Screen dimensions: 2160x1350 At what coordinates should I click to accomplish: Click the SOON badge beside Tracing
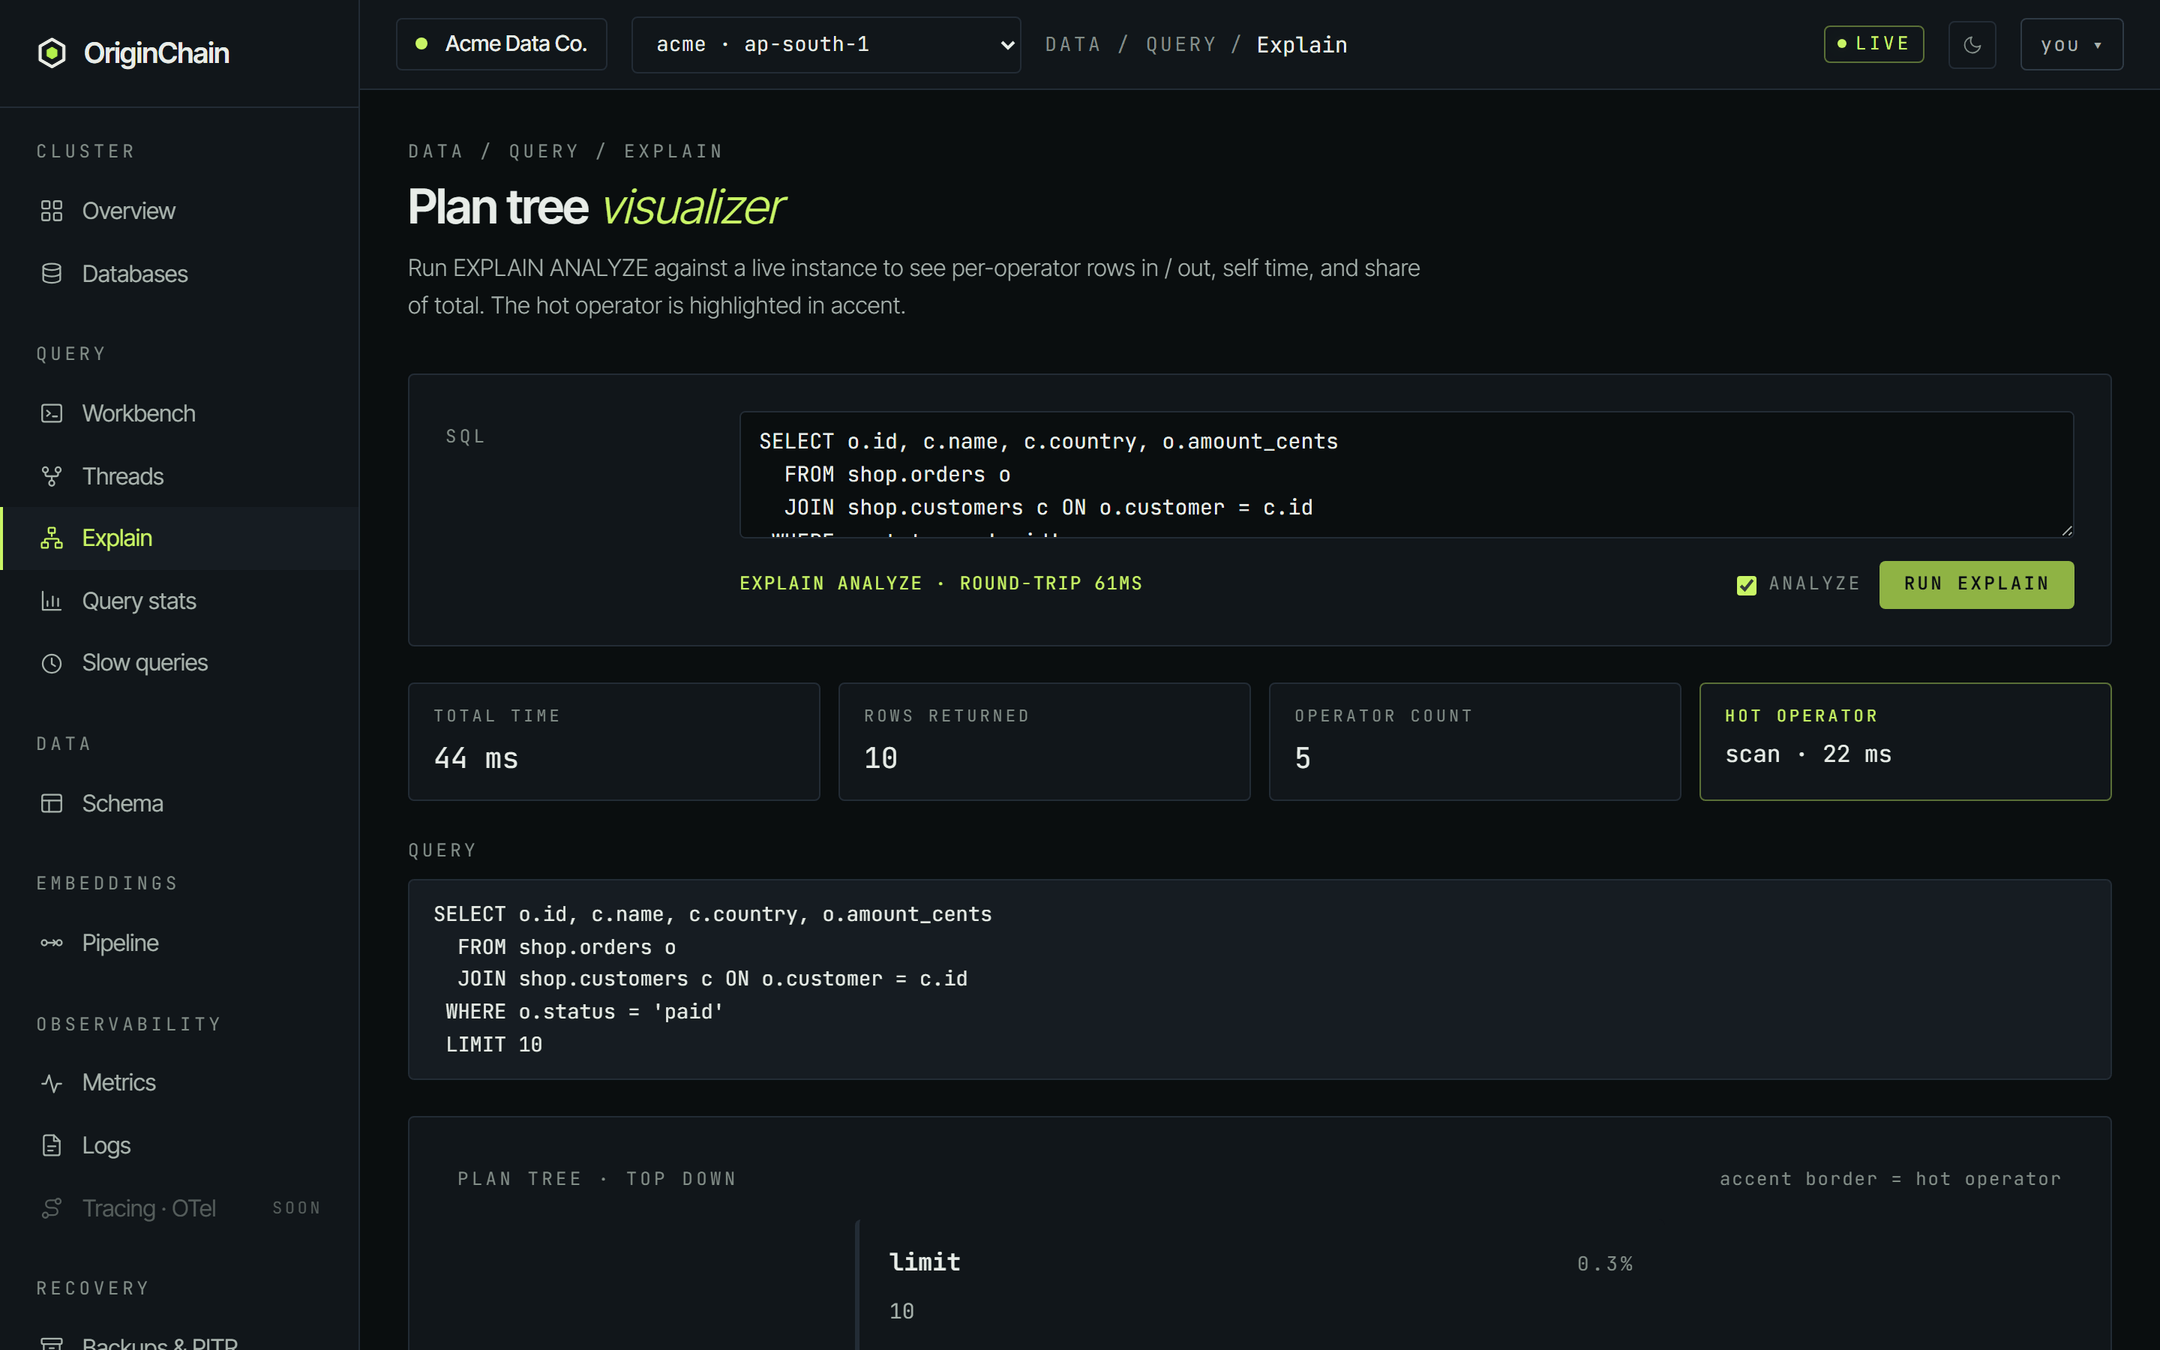tap(297, 1208)
